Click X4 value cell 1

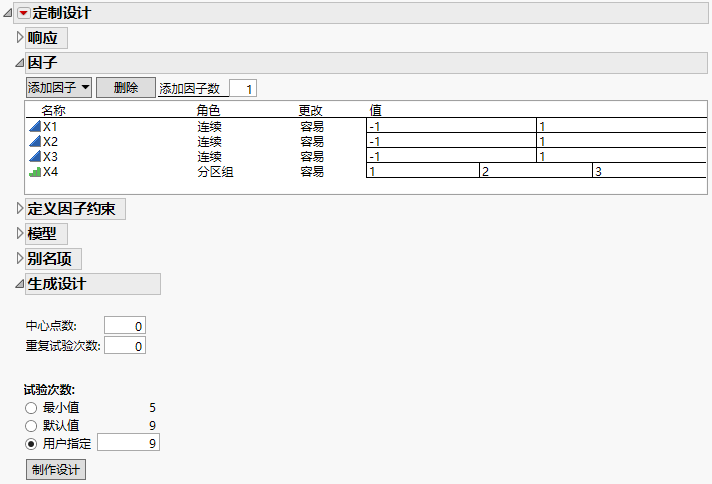(x=423, y=170)
